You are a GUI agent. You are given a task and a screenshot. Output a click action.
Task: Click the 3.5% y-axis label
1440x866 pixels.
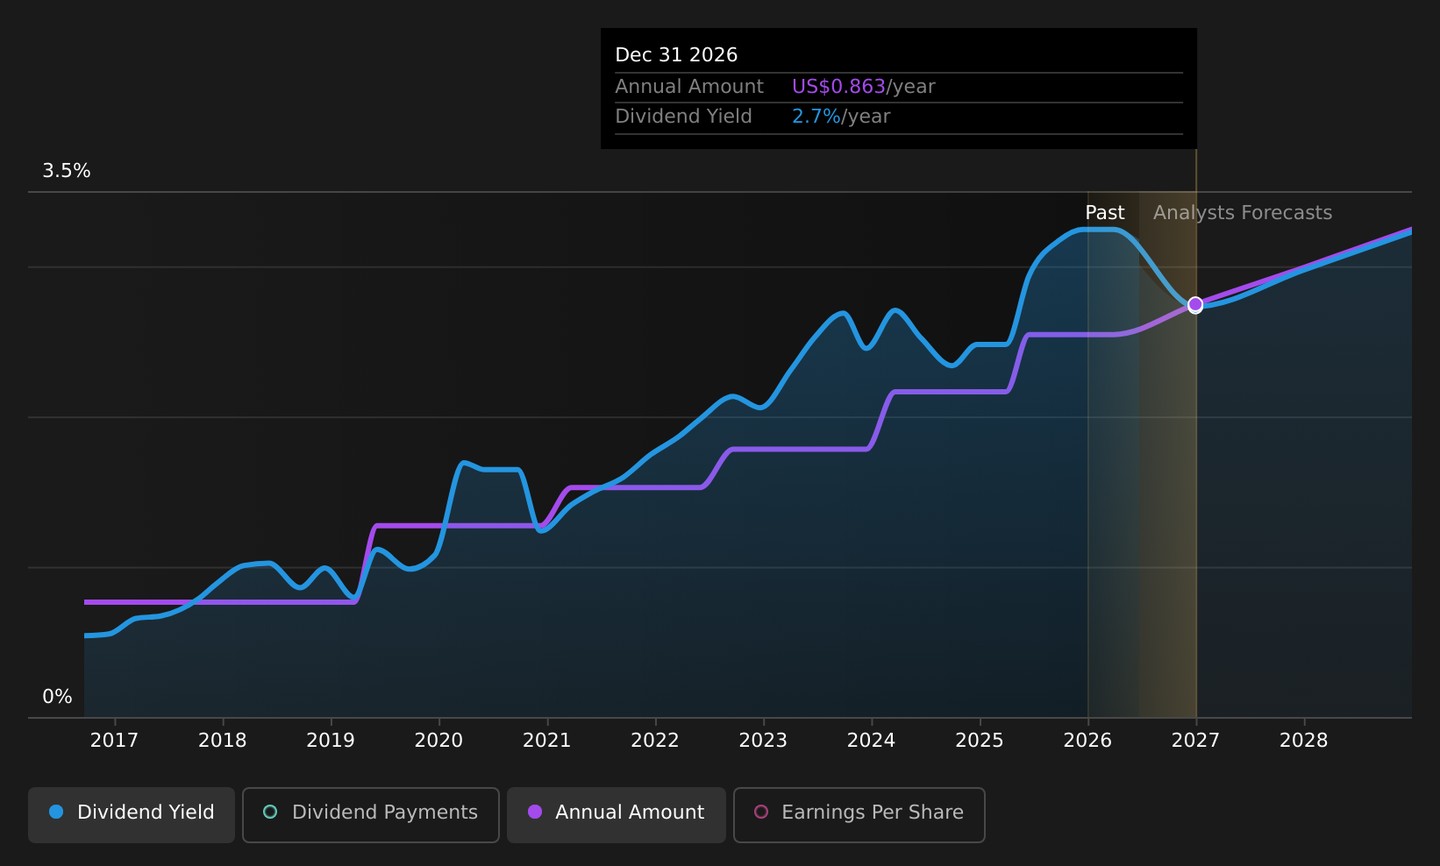[66, 171]
